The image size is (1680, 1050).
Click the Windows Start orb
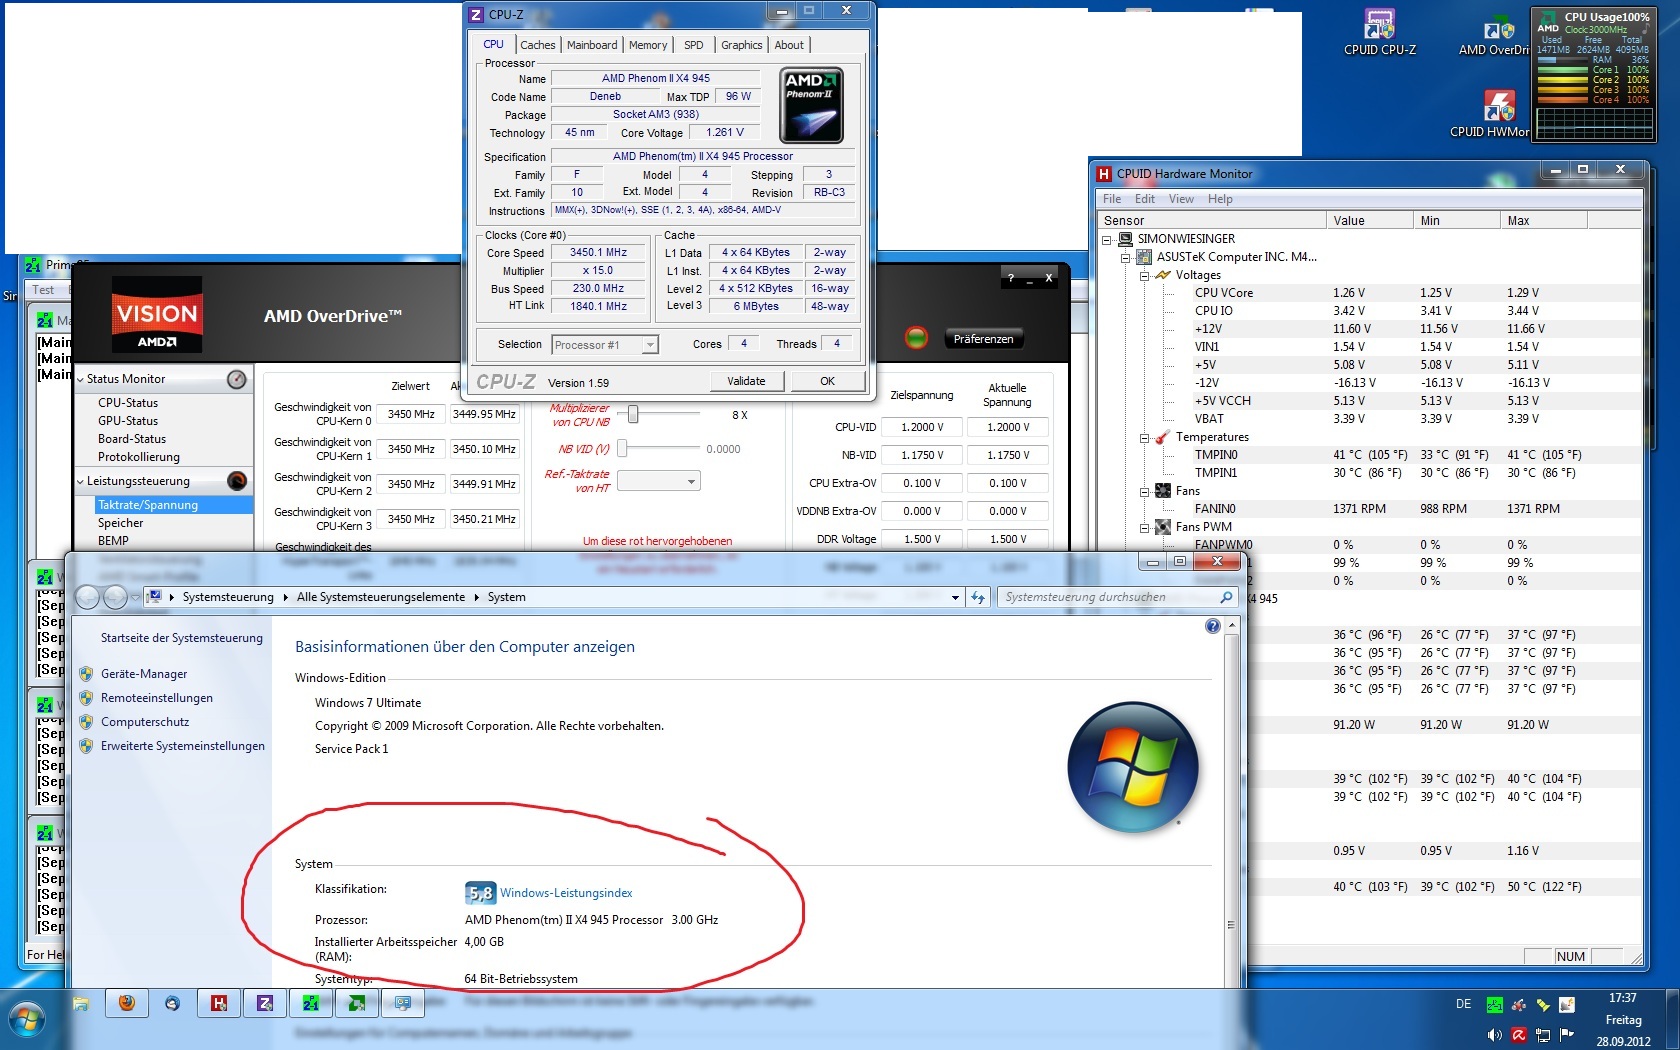point(26,1020)
